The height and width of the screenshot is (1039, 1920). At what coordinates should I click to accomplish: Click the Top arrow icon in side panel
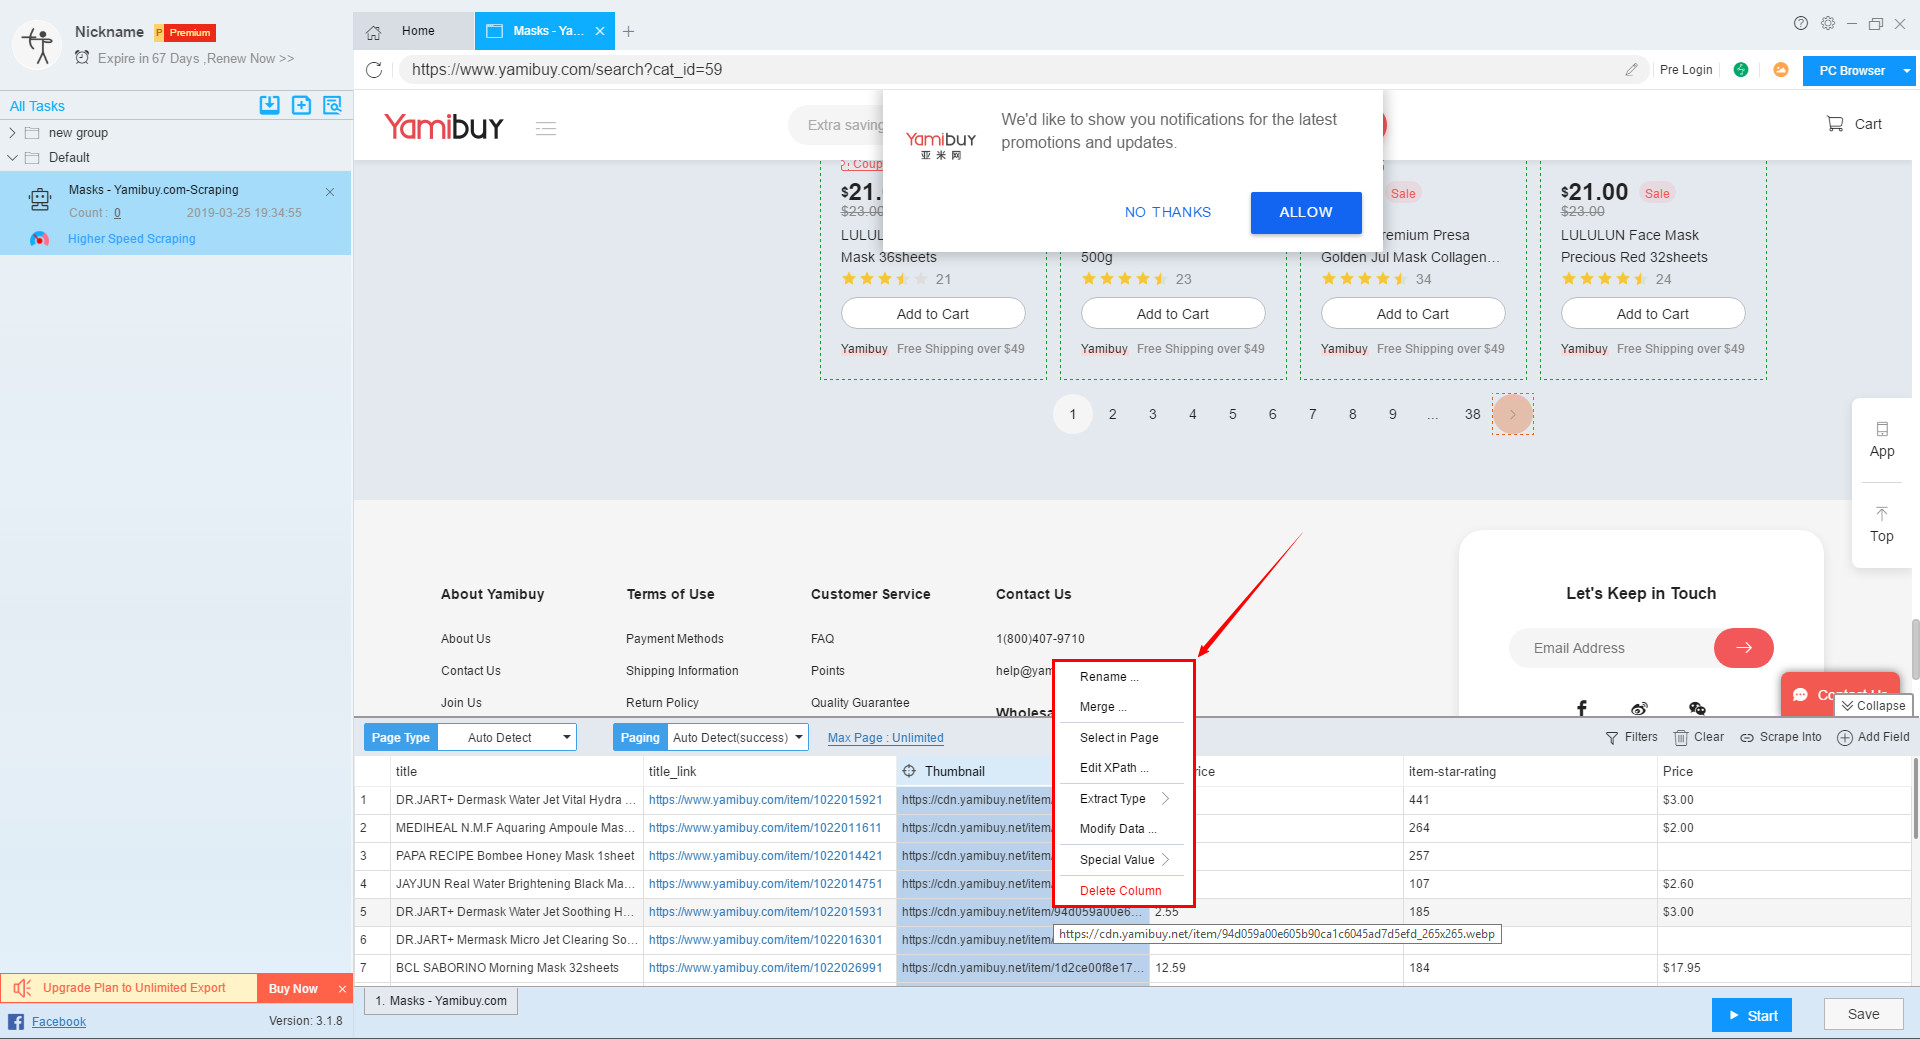click(1882, 514)
